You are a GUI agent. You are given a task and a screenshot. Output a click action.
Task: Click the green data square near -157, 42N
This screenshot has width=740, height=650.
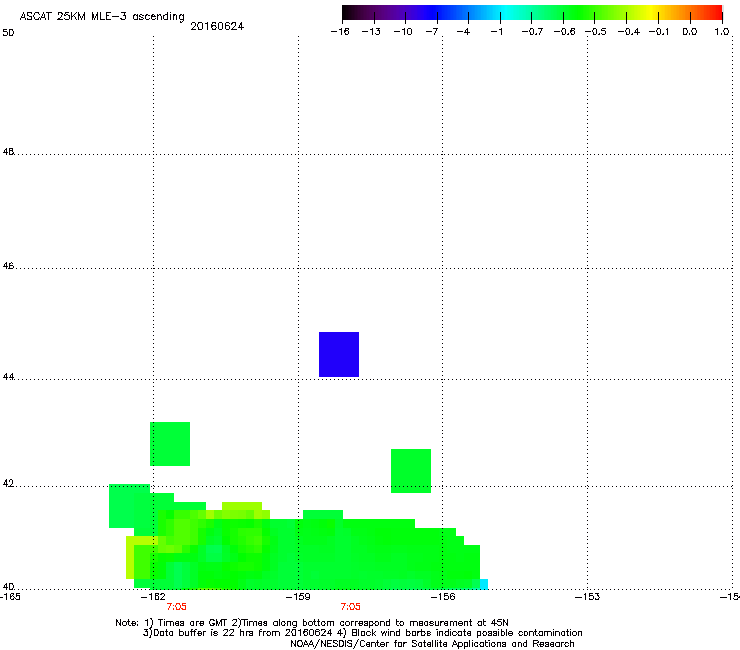tap(411, 471)
